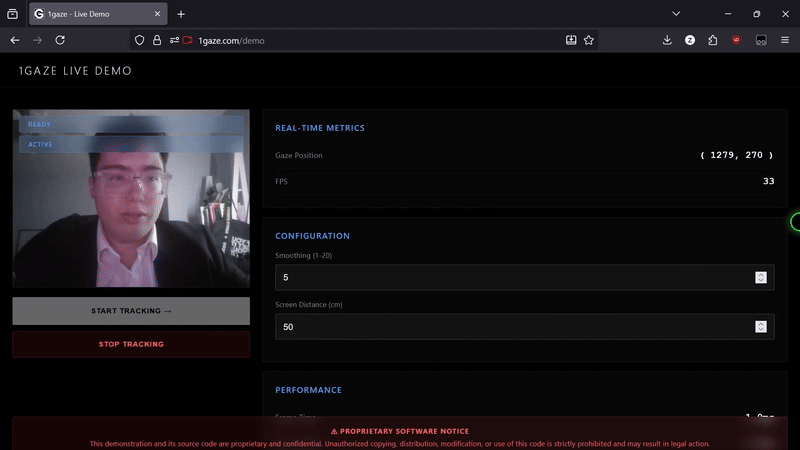The width and height of the screenshot is (800, 450).
Task: Open a new tab with the plus button
Action: [181, 14]
